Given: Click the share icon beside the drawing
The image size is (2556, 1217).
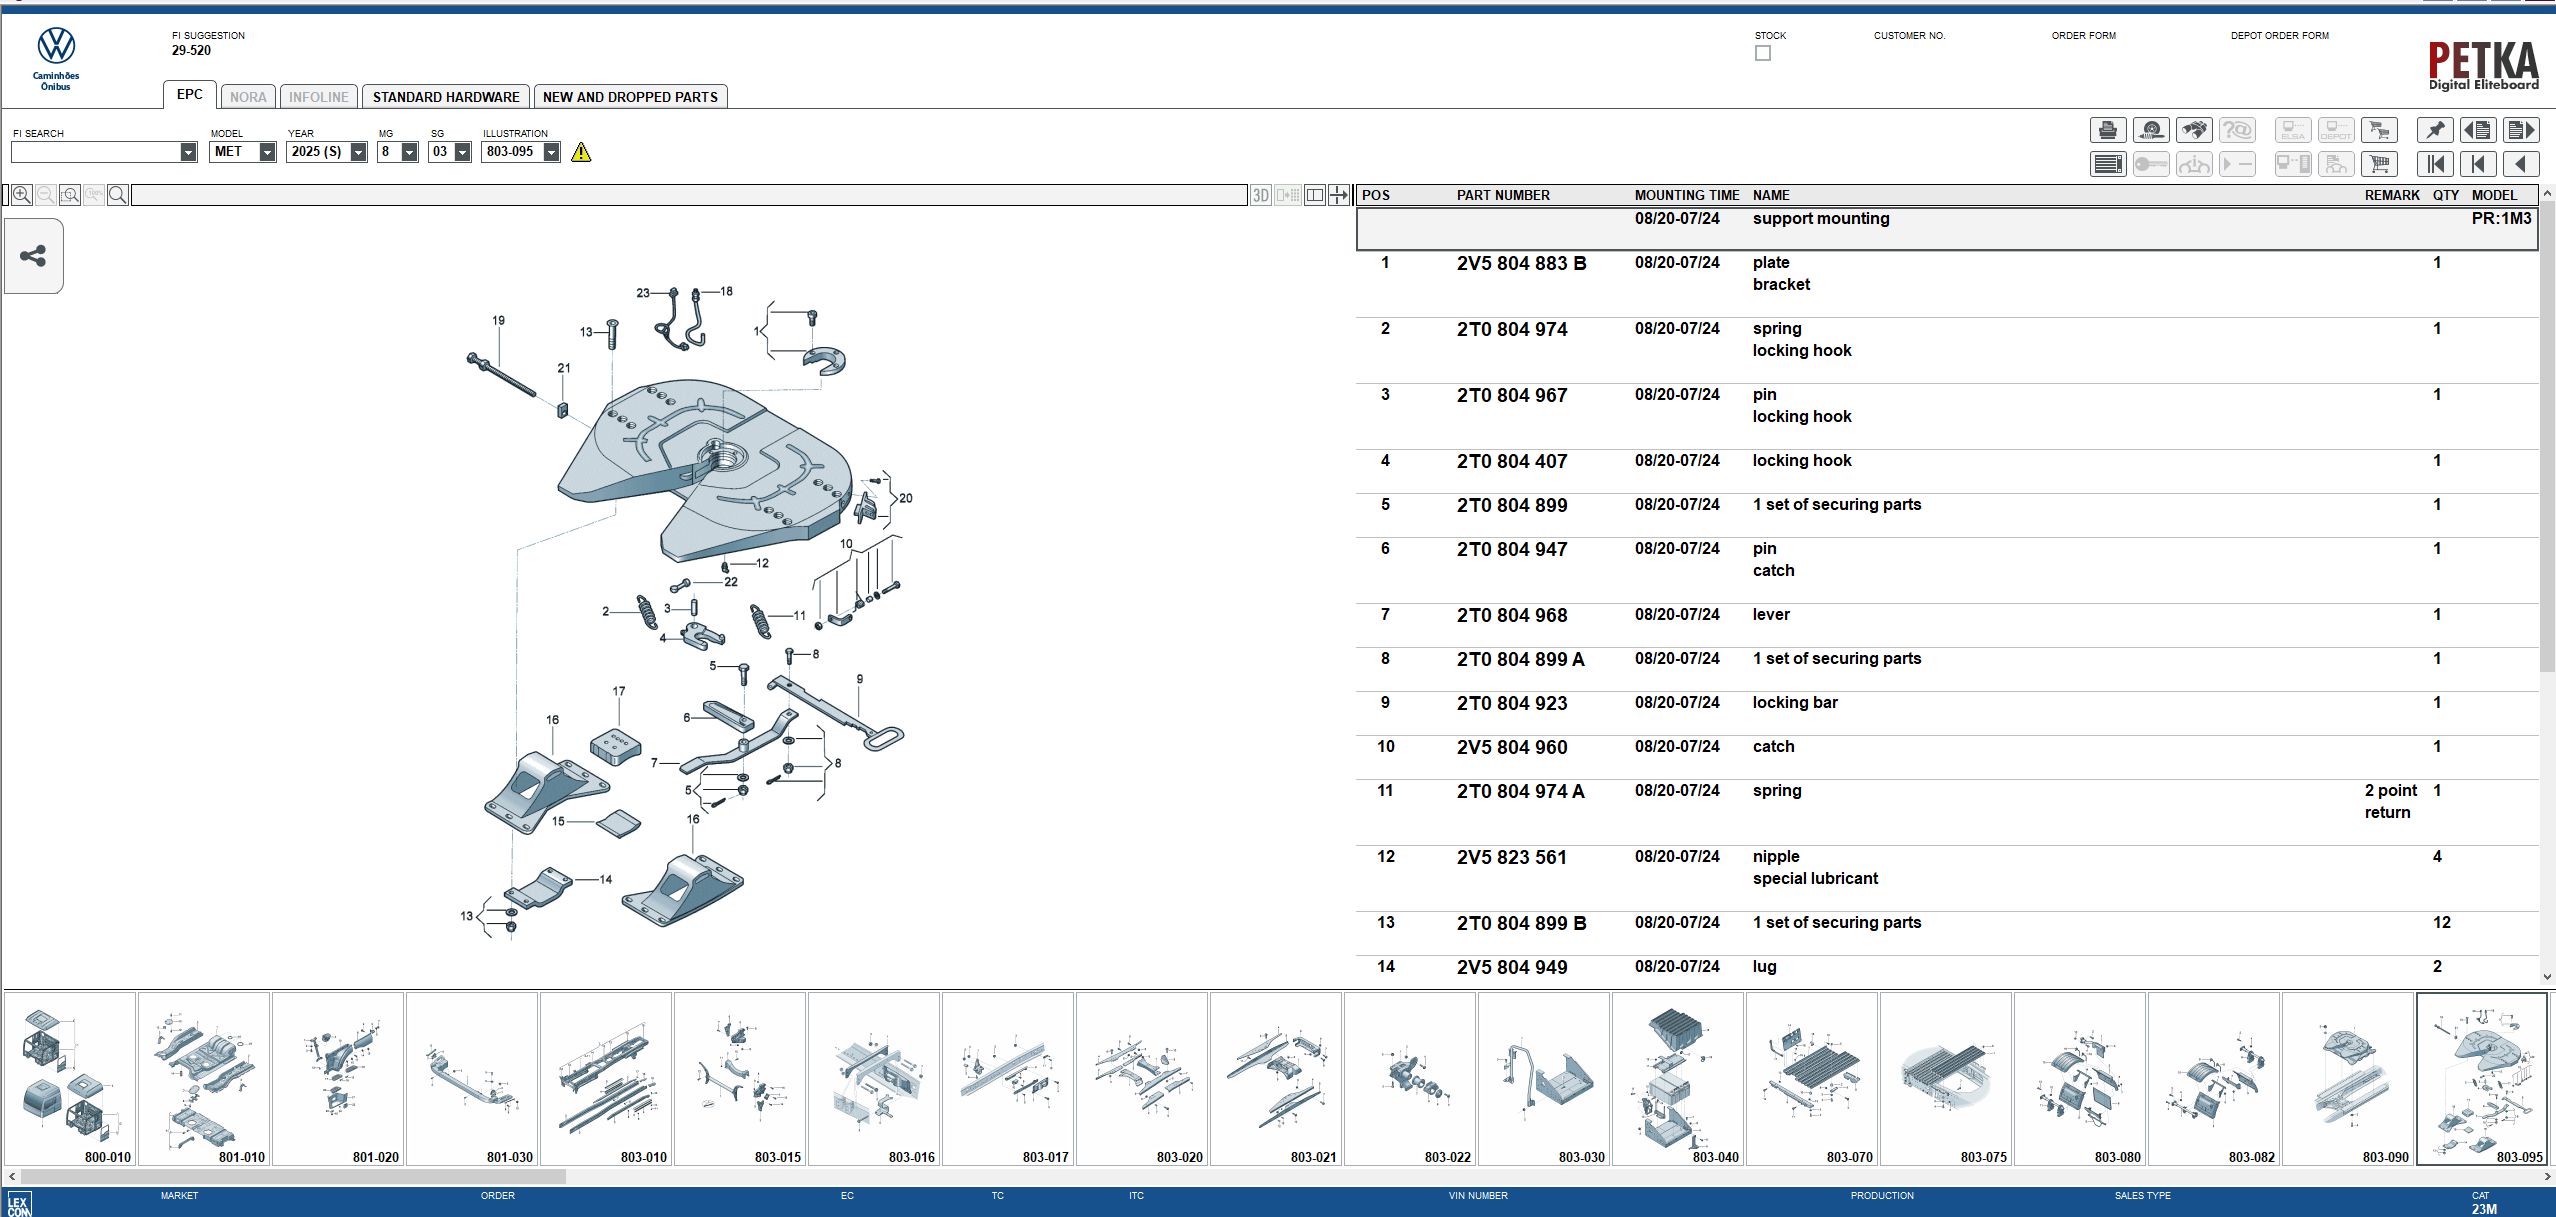Looking at the screenshot, I should tap(33, 255).
